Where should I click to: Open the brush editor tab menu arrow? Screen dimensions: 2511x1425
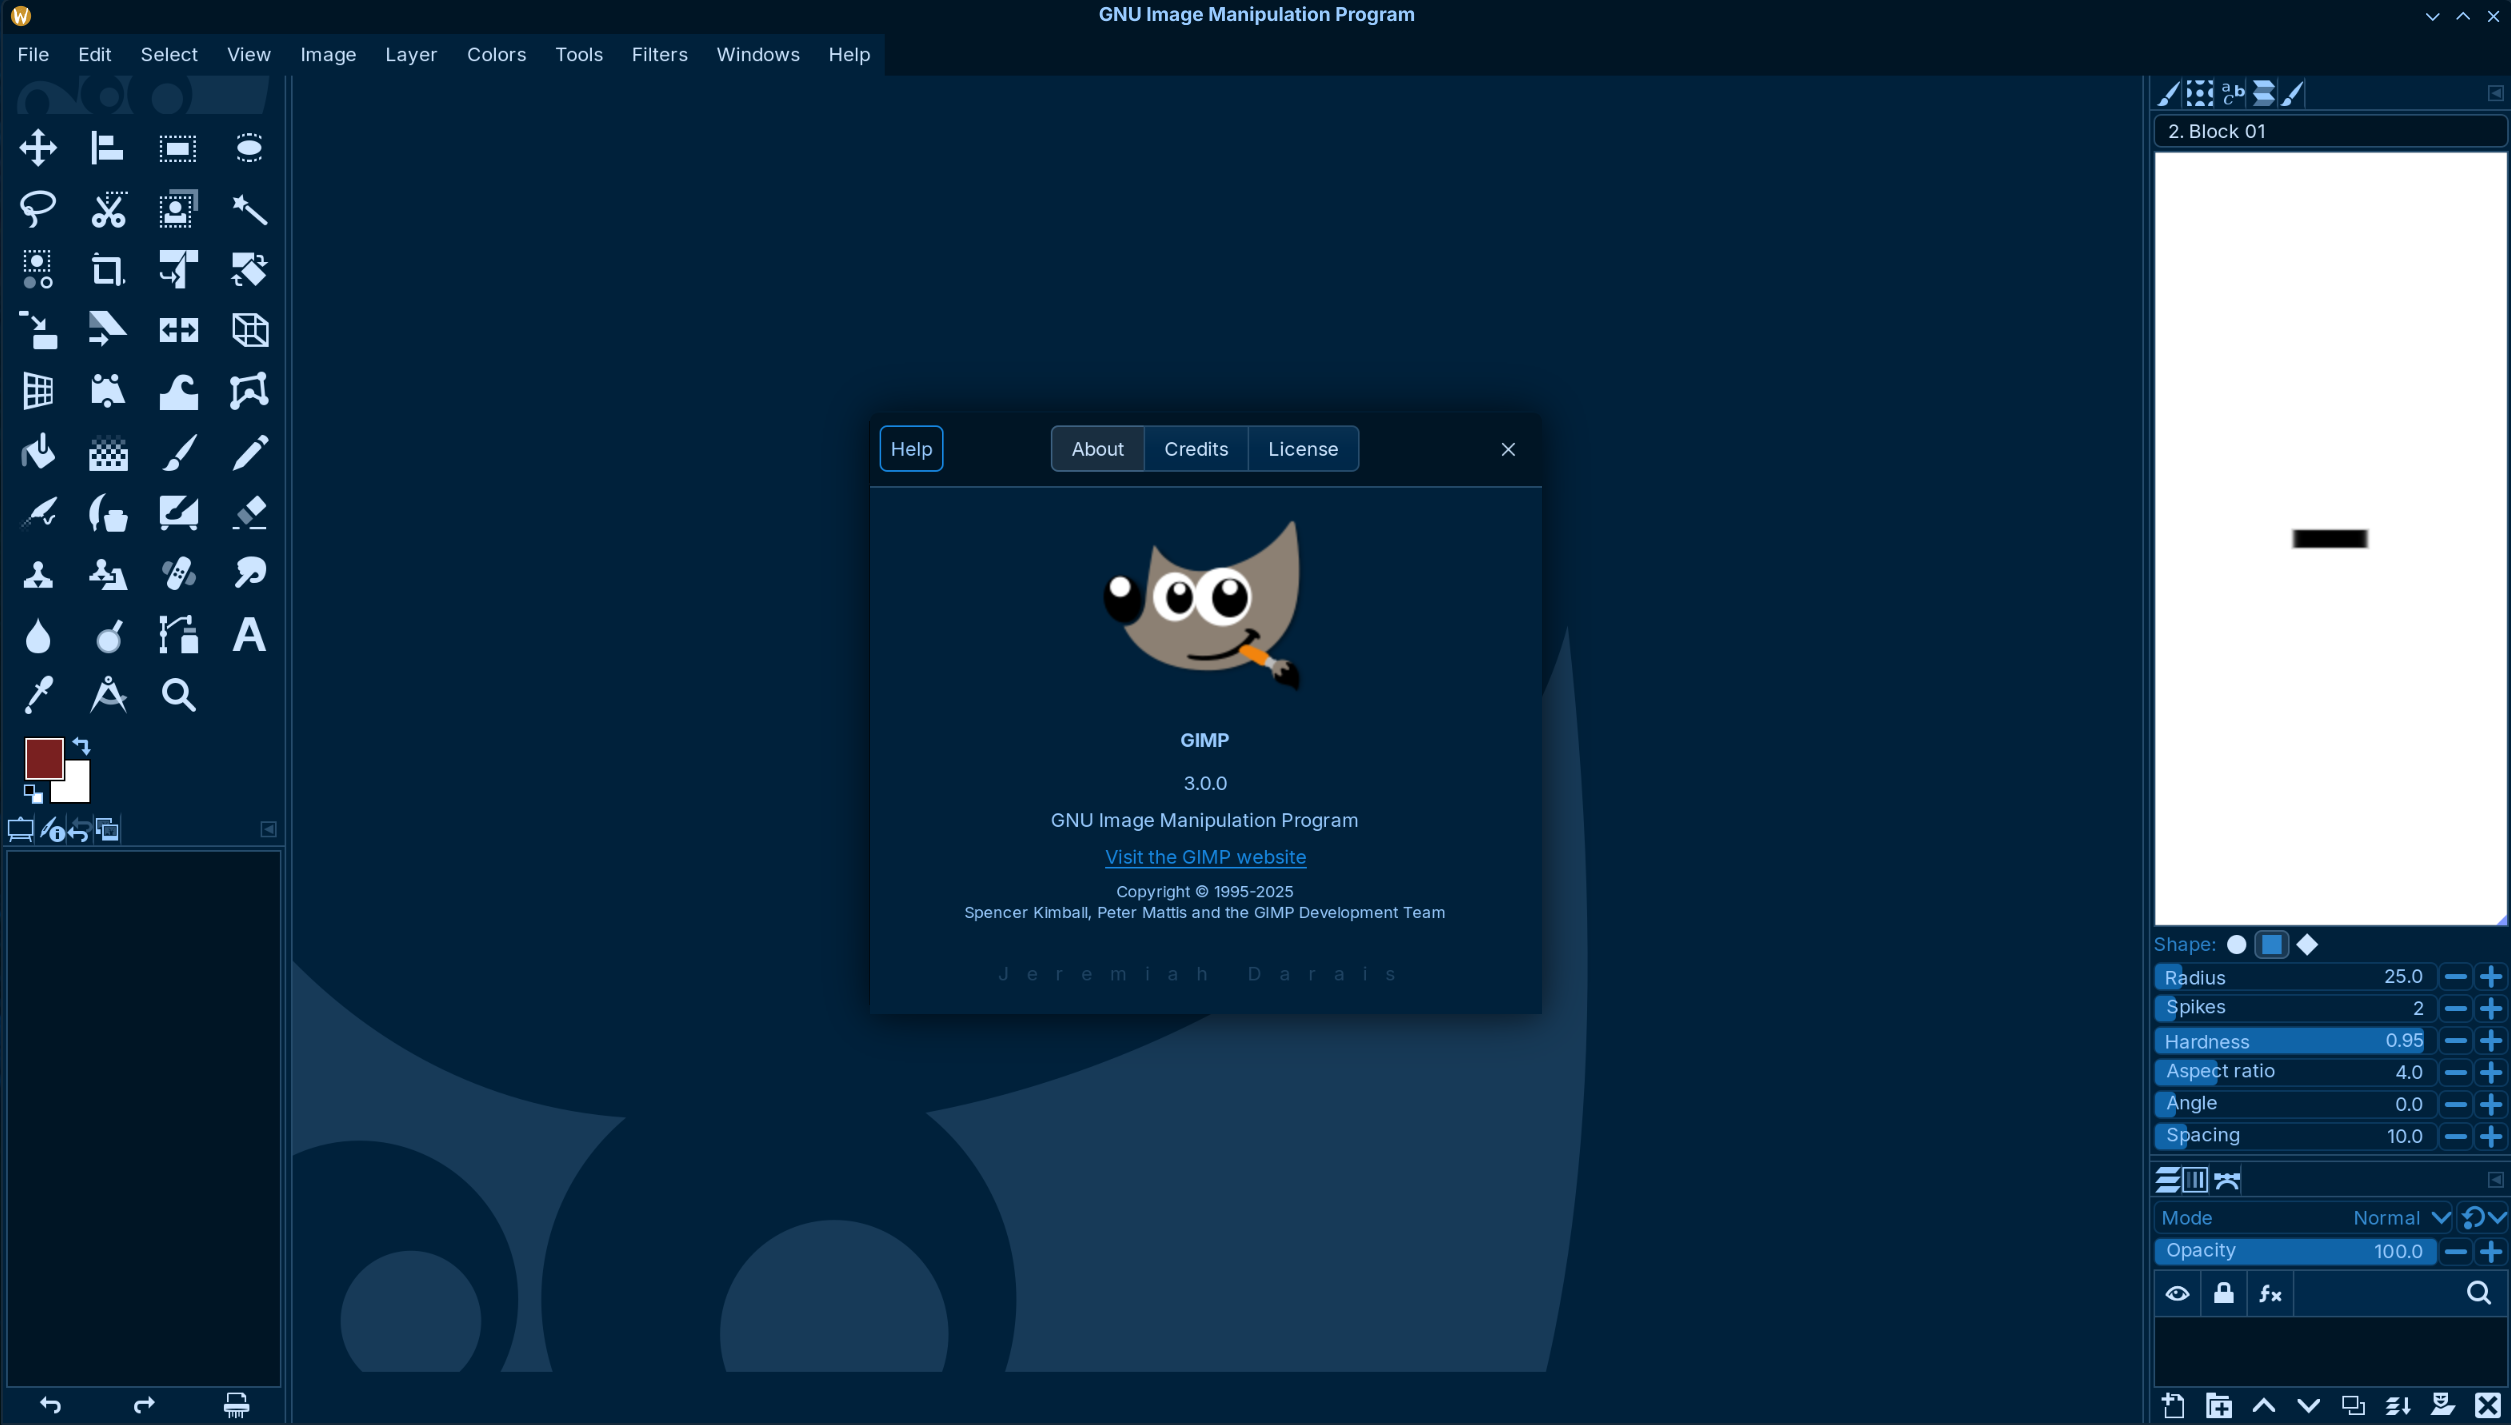(2495, 93)
